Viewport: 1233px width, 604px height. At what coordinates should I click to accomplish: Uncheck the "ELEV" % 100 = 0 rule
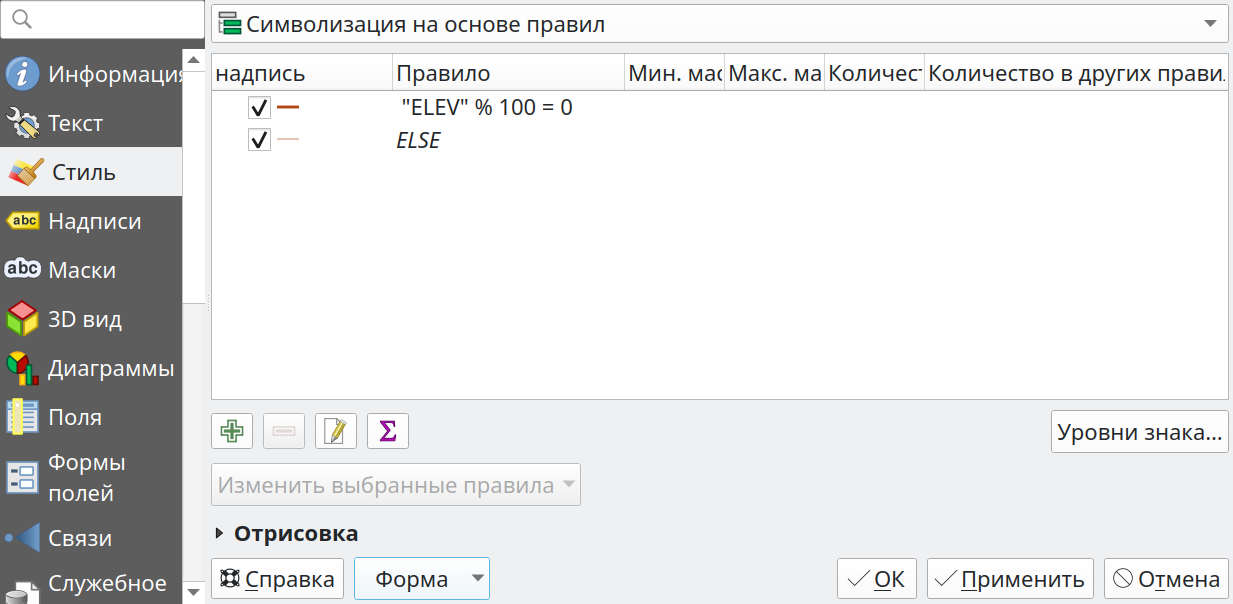click(260, 107)
